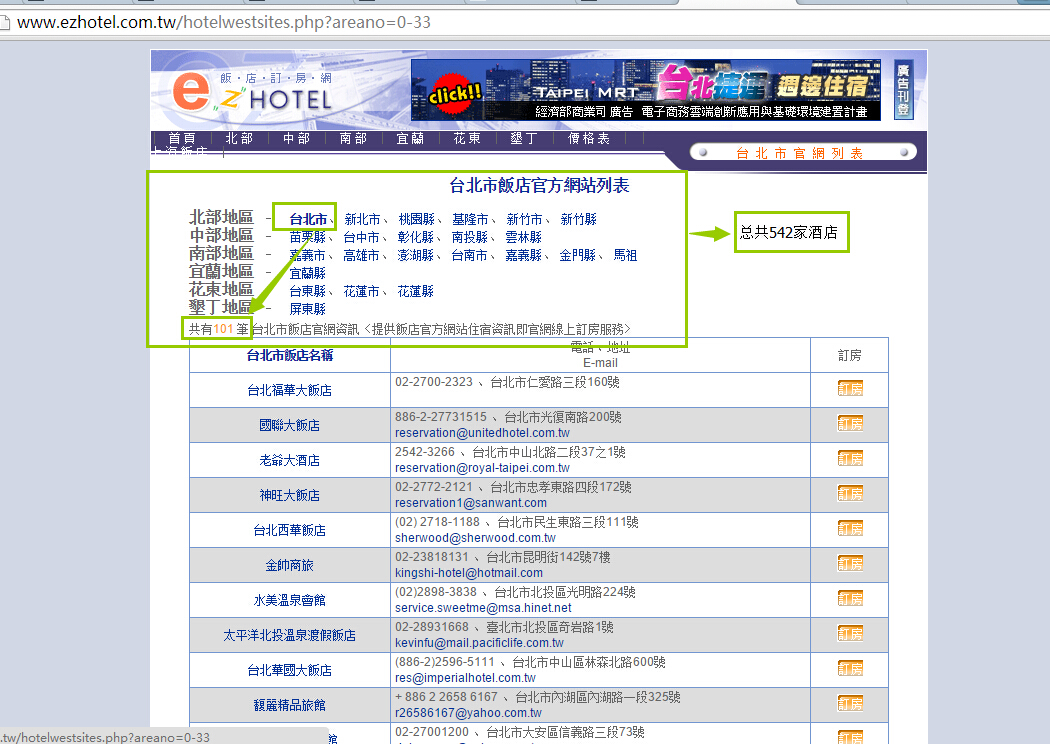Open 神旺大飯店 hotel link
The image size is (1050, 744).
pos(289,495)
